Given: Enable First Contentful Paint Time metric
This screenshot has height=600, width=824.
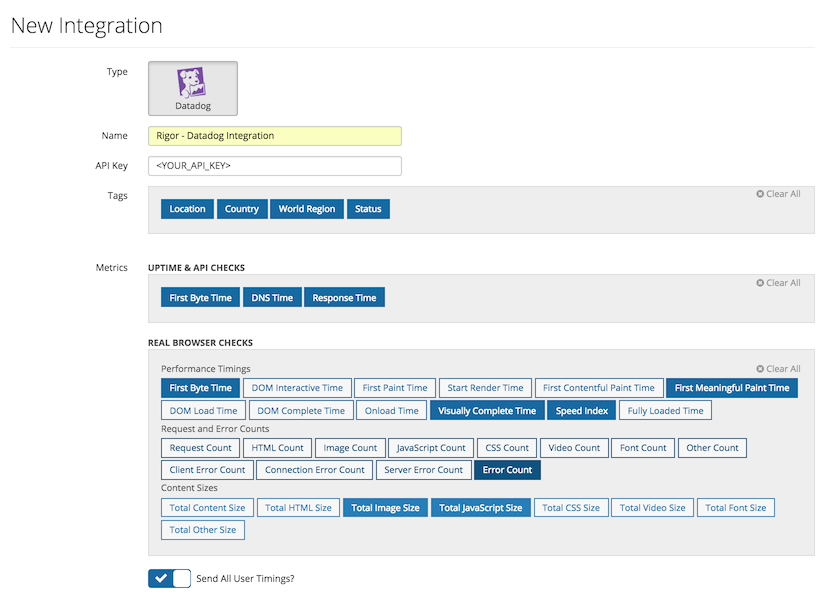Looking at the screenshot, I should pos(599,388).
